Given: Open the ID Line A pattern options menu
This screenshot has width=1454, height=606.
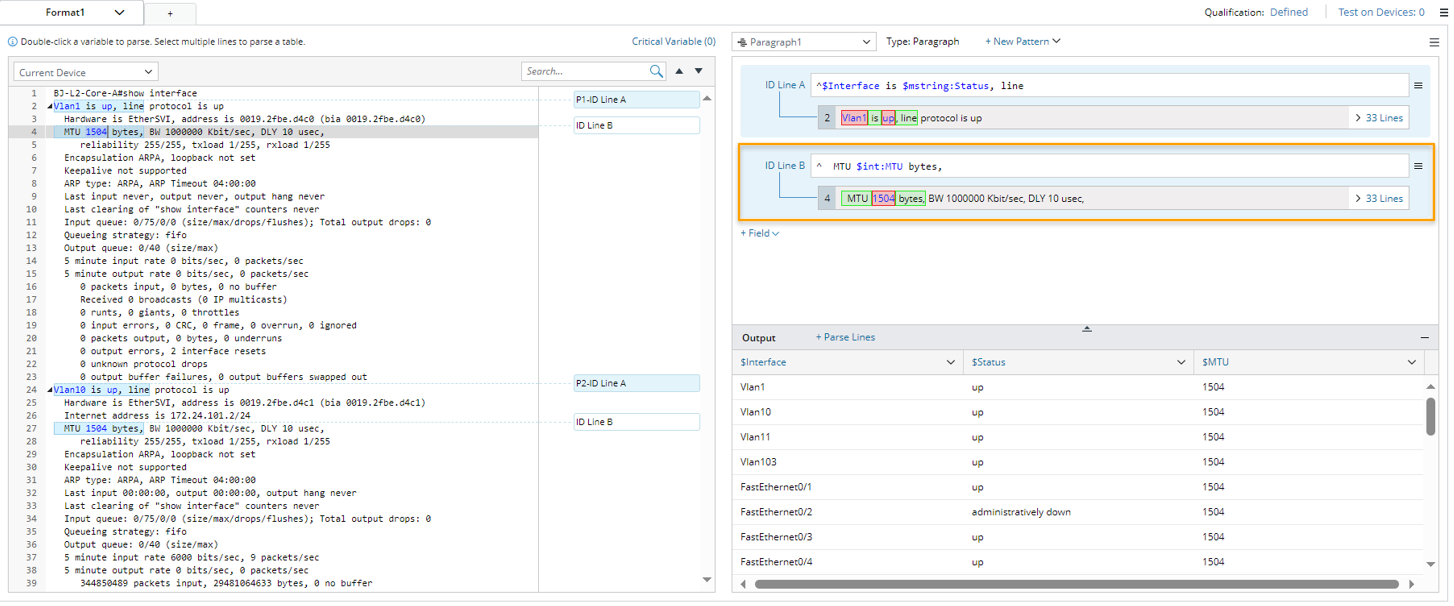Looking at the screenshot, I should coord(1418,85).
